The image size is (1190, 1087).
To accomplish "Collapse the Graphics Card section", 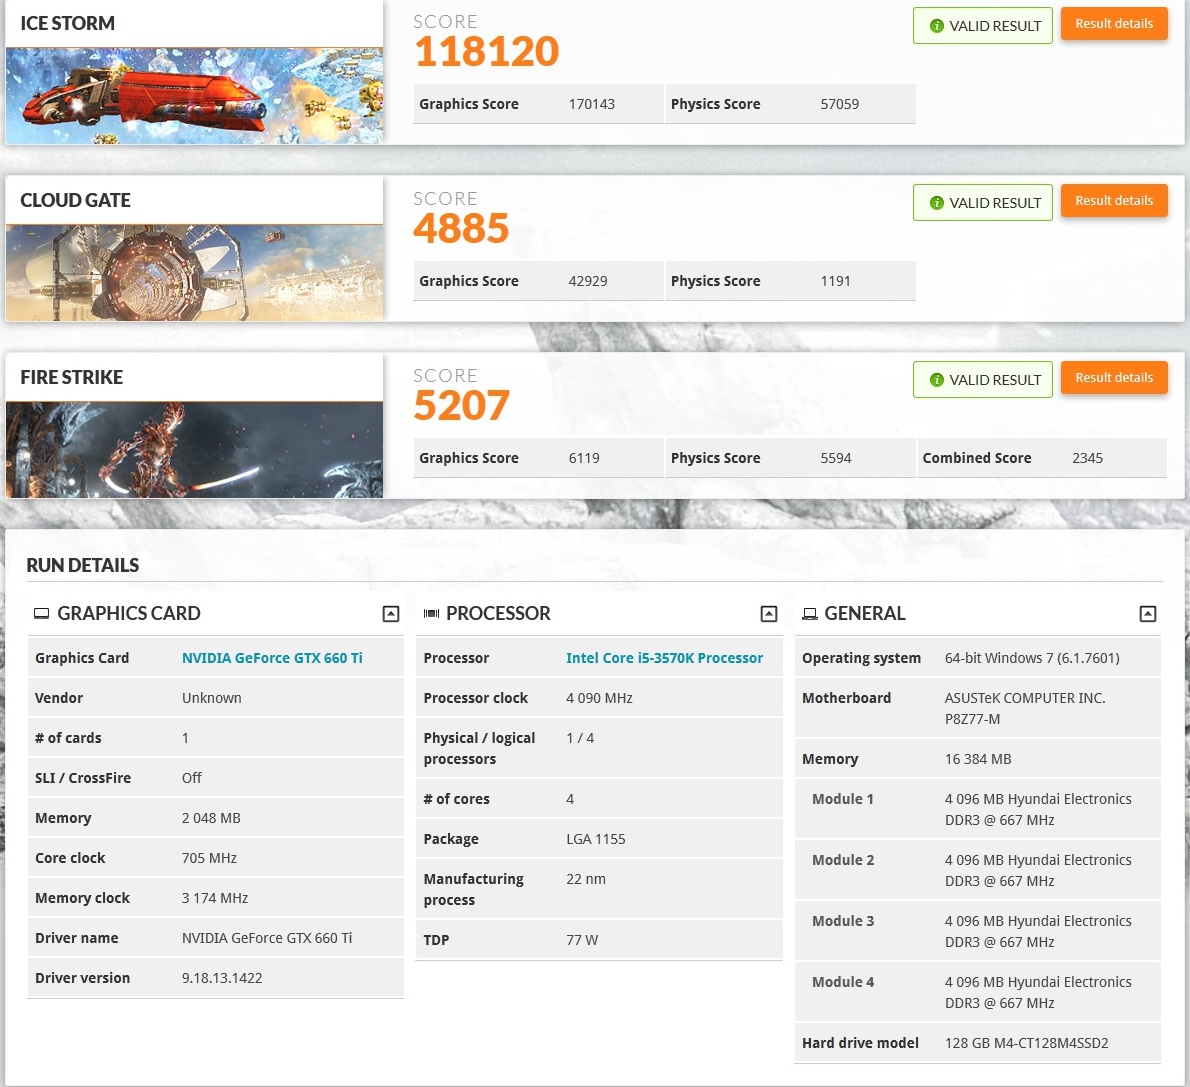I will coord(391,613).
